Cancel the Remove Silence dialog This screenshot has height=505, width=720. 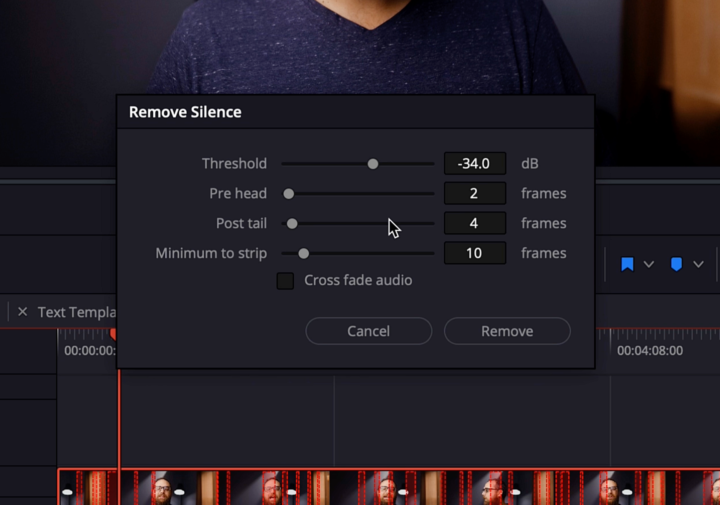[368, 331]
